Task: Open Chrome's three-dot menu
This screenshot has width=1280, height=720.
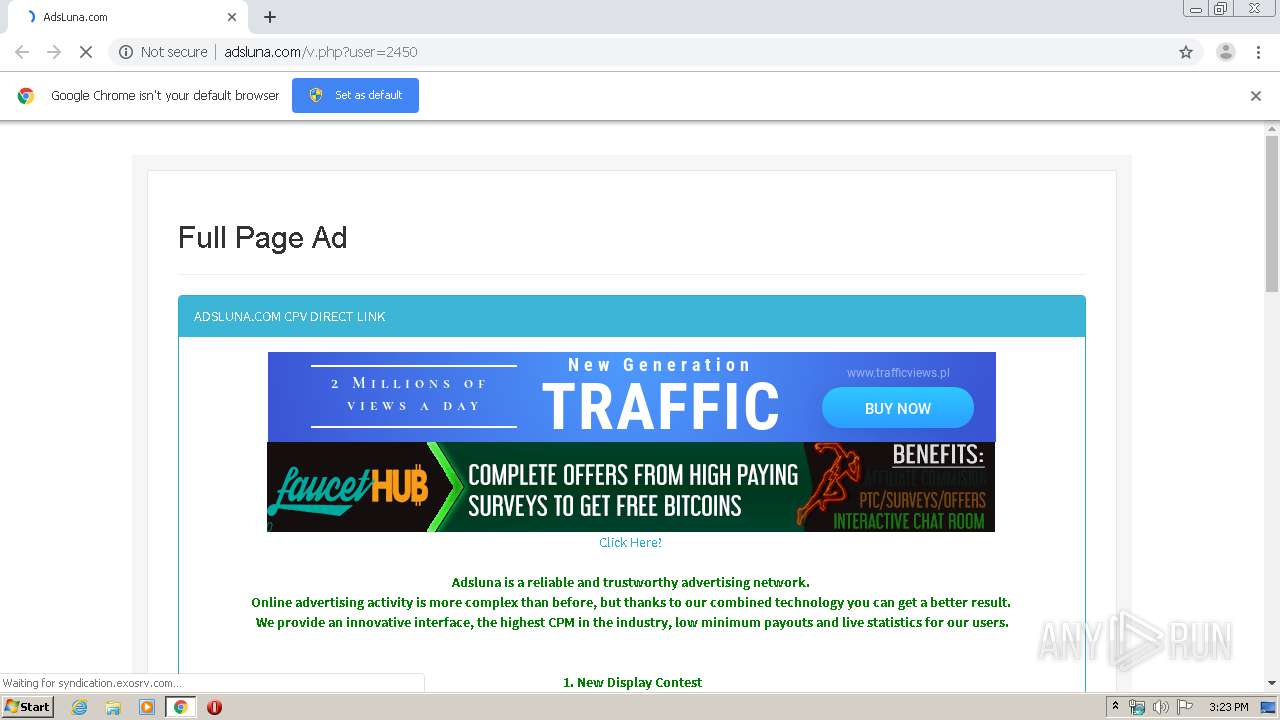Action: 1259,52
